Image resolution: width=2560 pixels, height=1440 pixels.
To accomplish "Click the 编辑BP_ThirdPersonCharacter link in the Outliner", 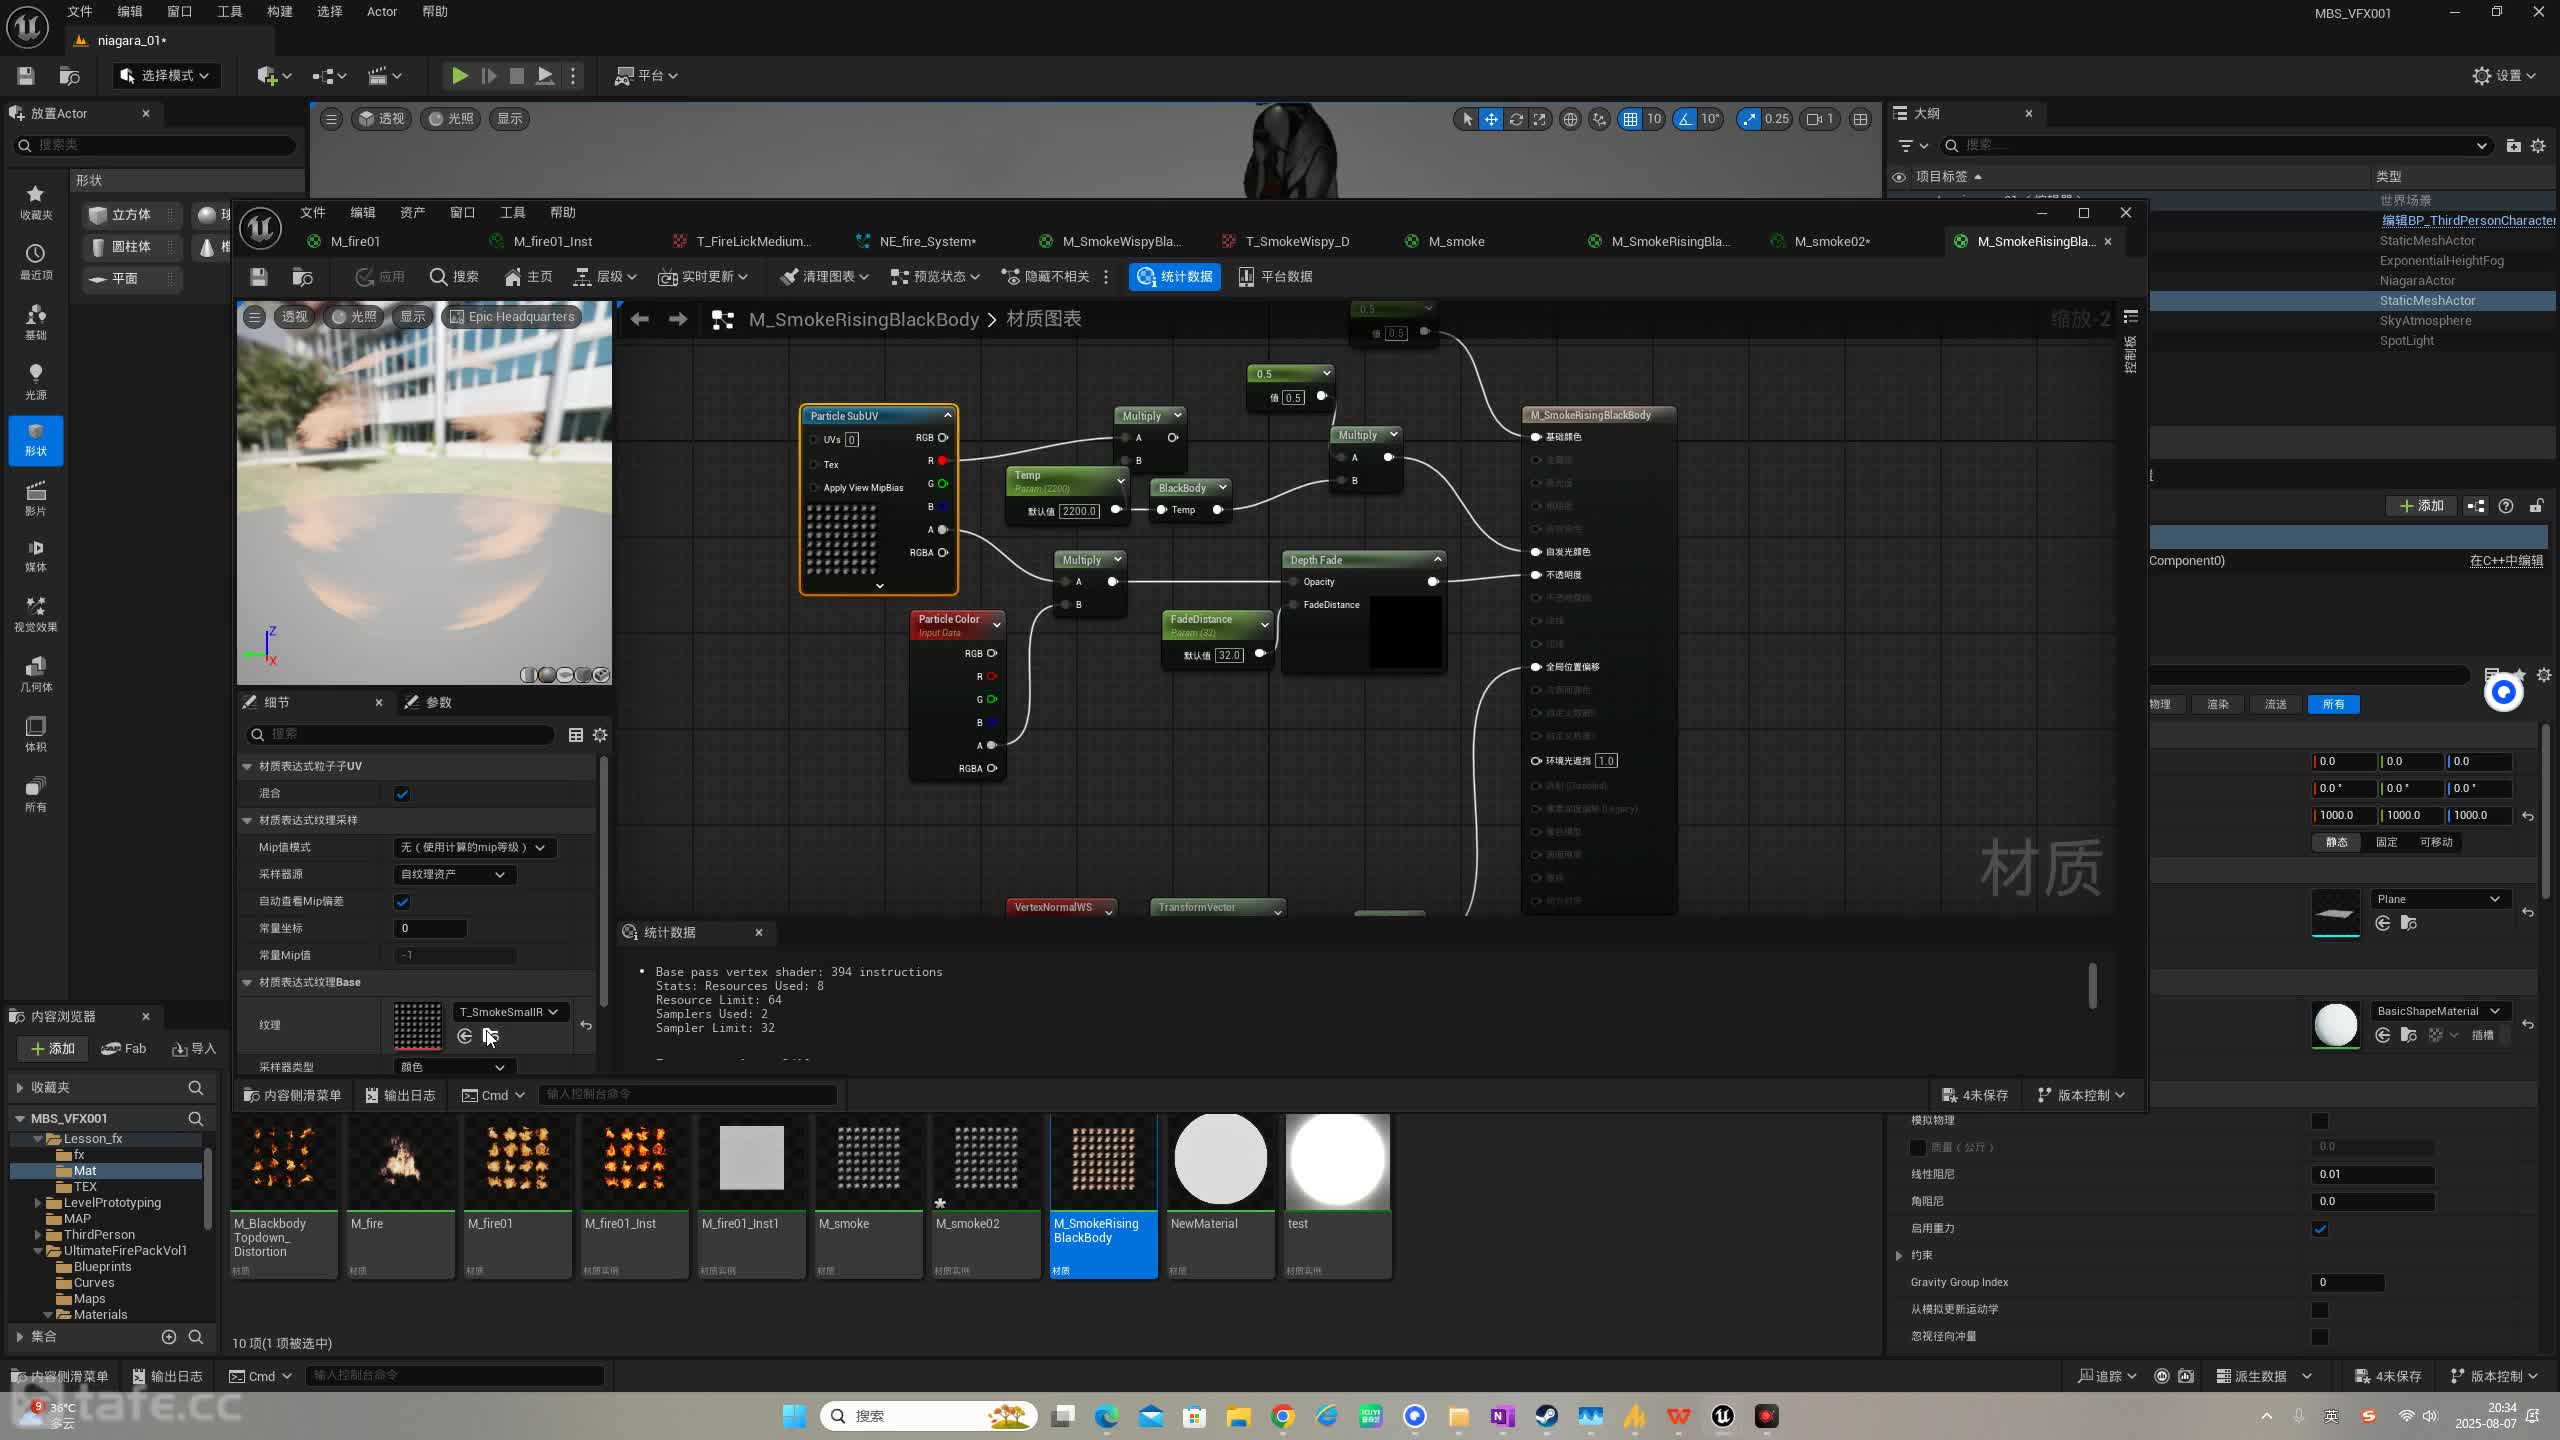I will 2468,221.
